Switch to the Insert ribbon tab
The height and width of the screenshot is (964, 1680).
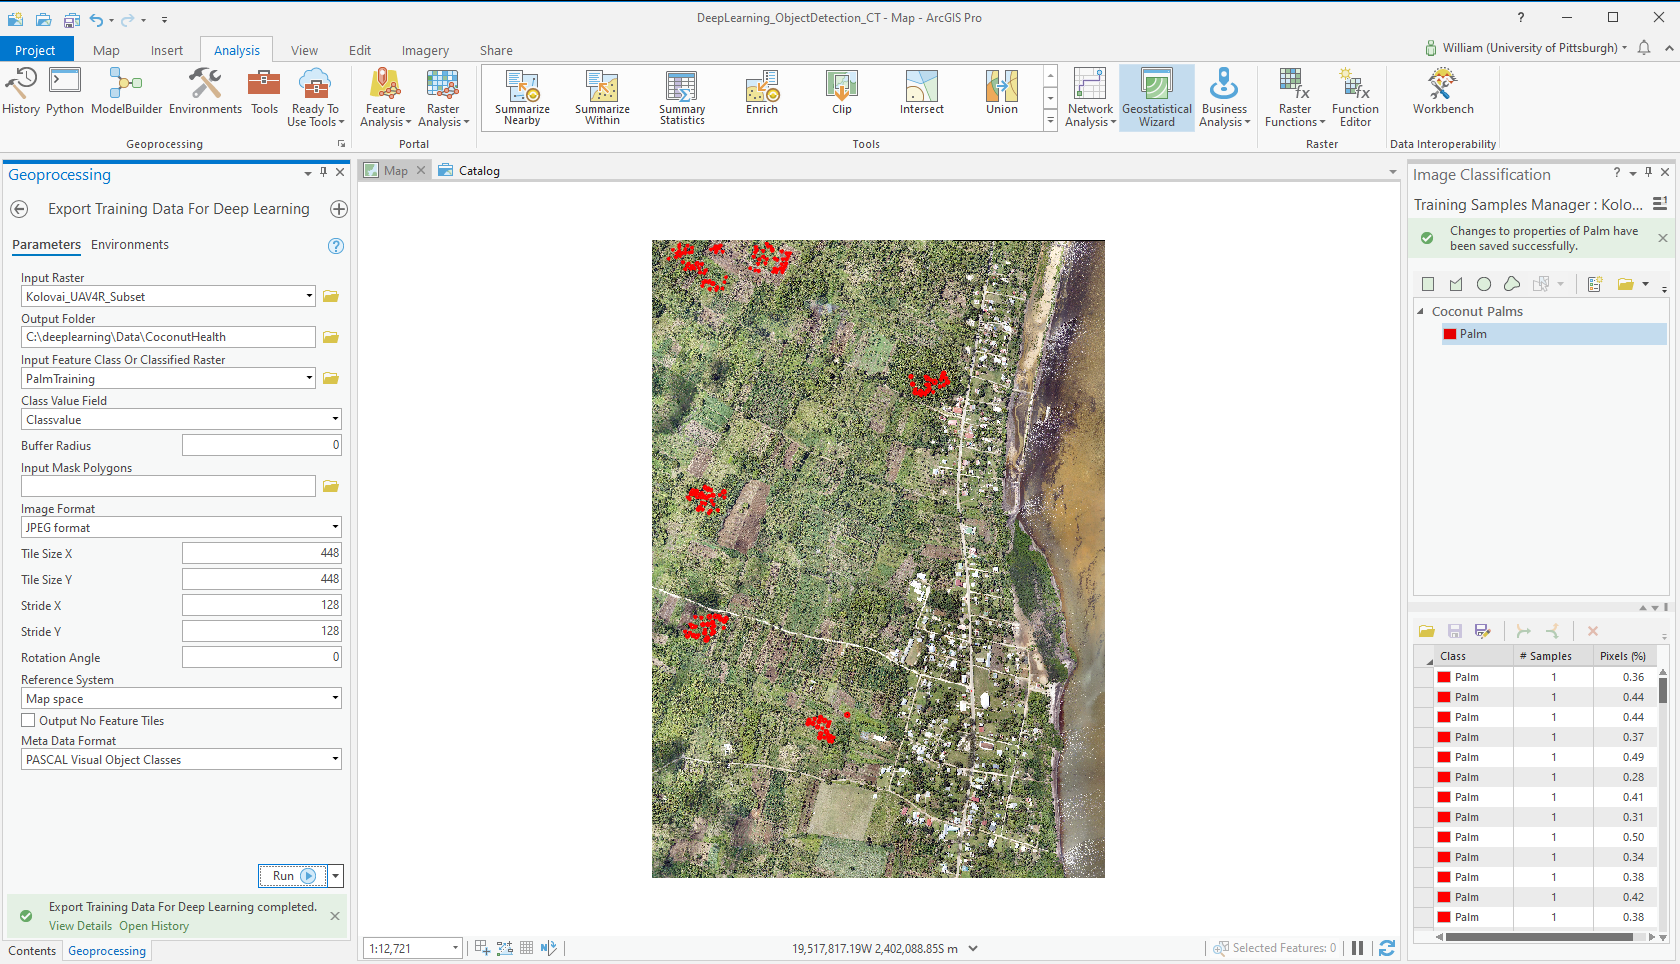pos(167,50)
